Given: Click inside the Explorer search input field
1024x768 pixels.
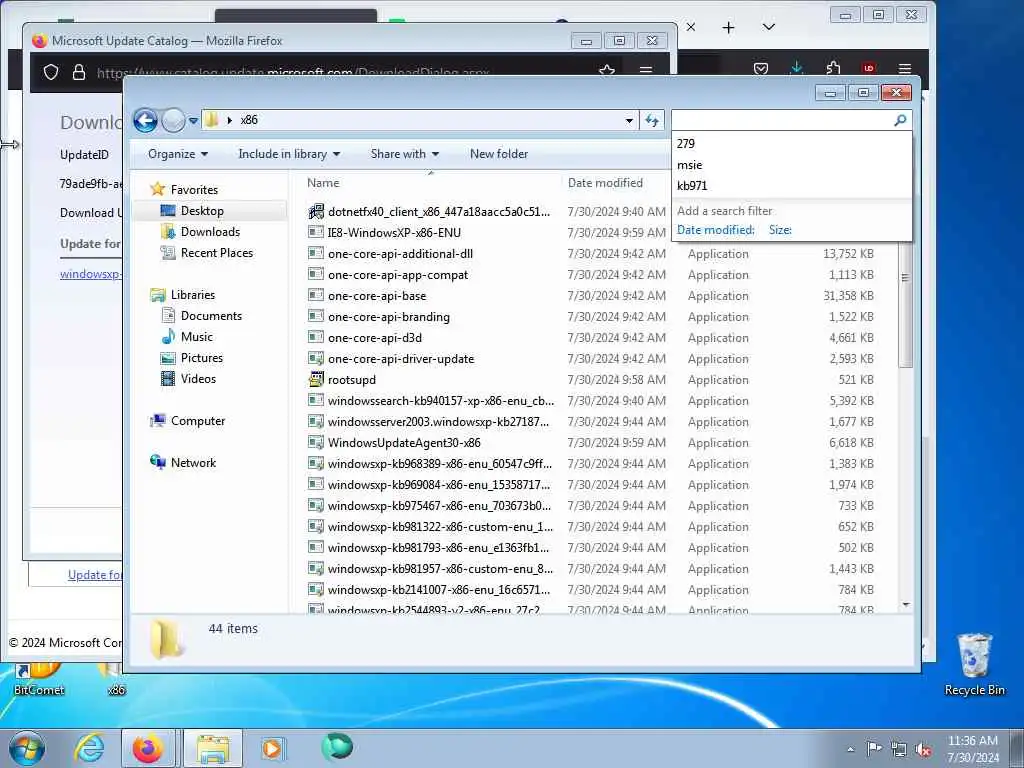Looking at the screenshot, I should (x=782, y=120).
